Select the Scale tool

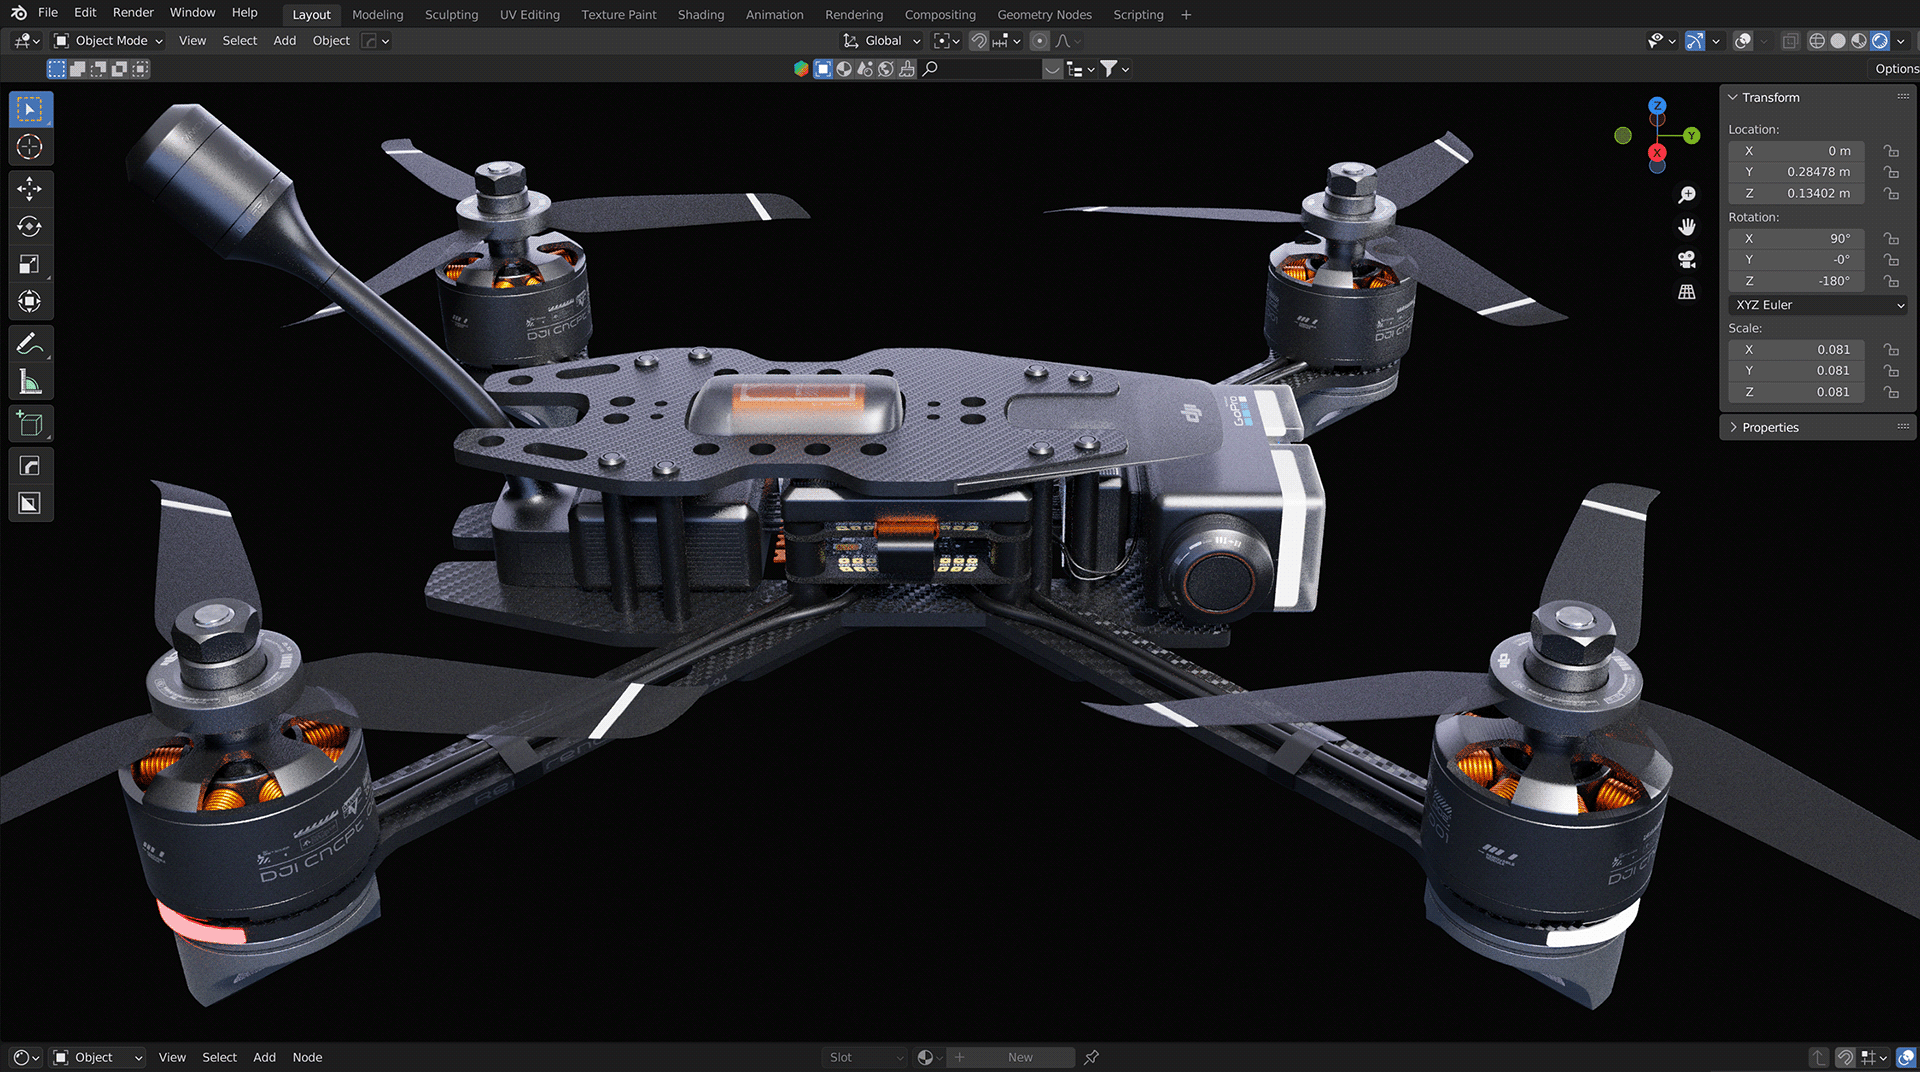coord(30,263)
